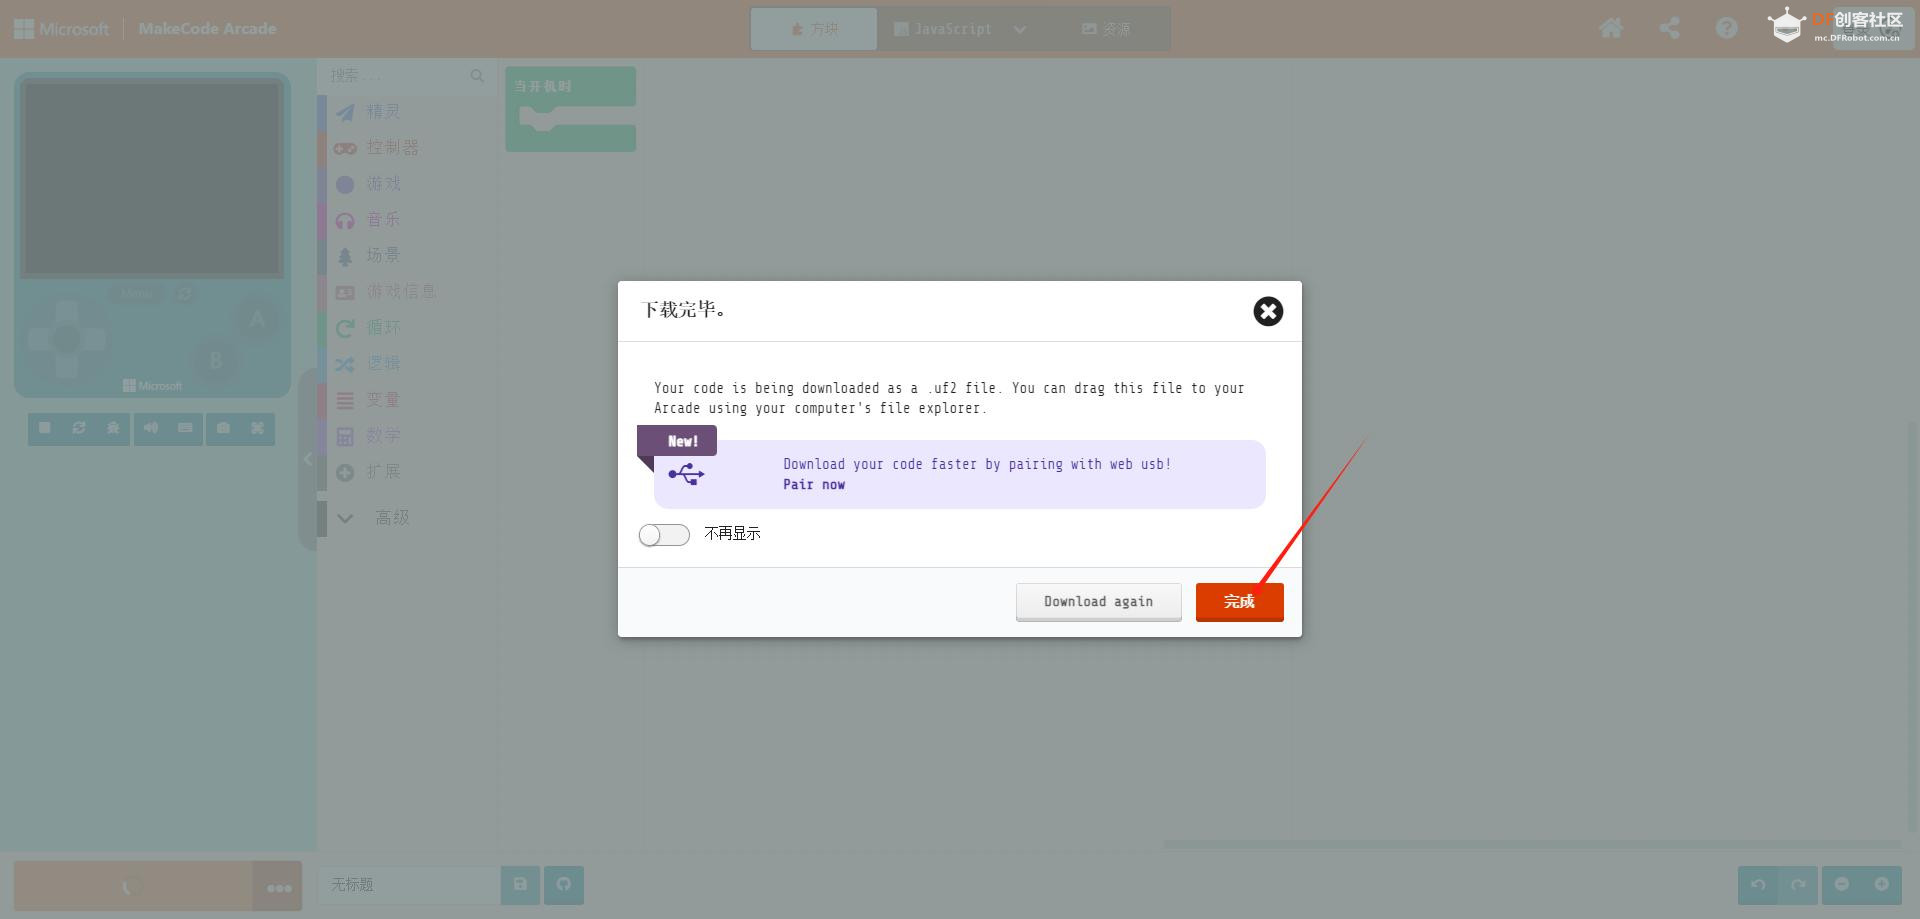Open the 扩展 extensions category
The height and width of the screenshot is (919, 1920).
[406, 472]
